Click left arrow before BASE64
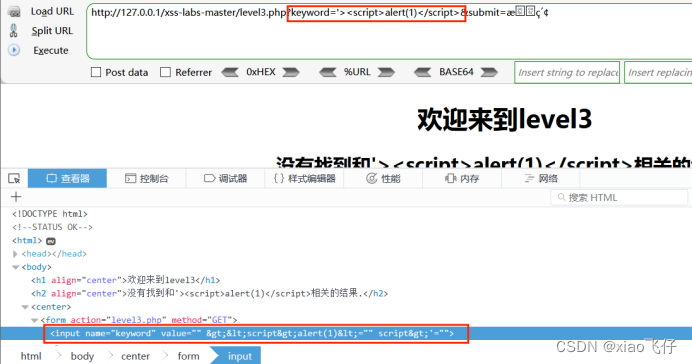 [423, 72]
